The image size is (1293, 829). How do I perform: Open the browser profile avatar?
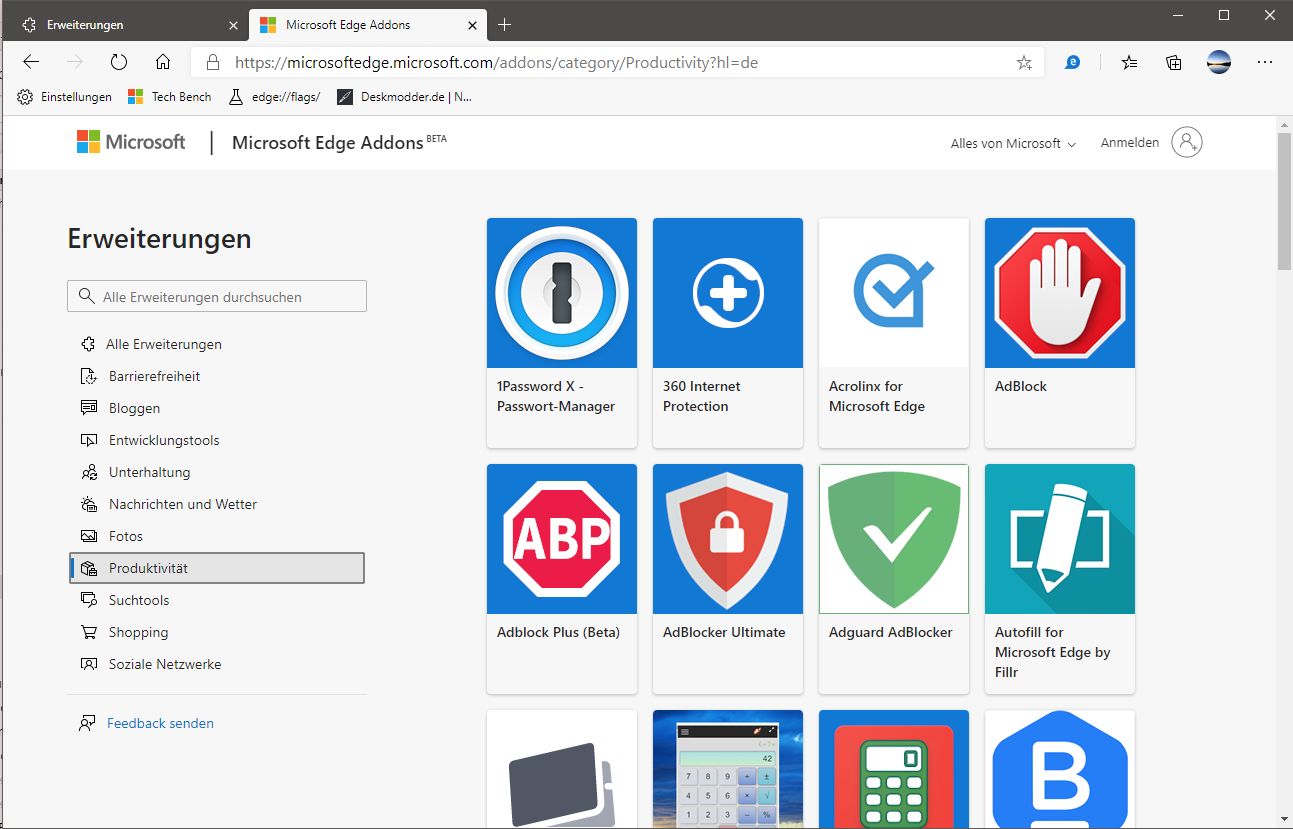pyautogui.click(x=1219, y=62)
